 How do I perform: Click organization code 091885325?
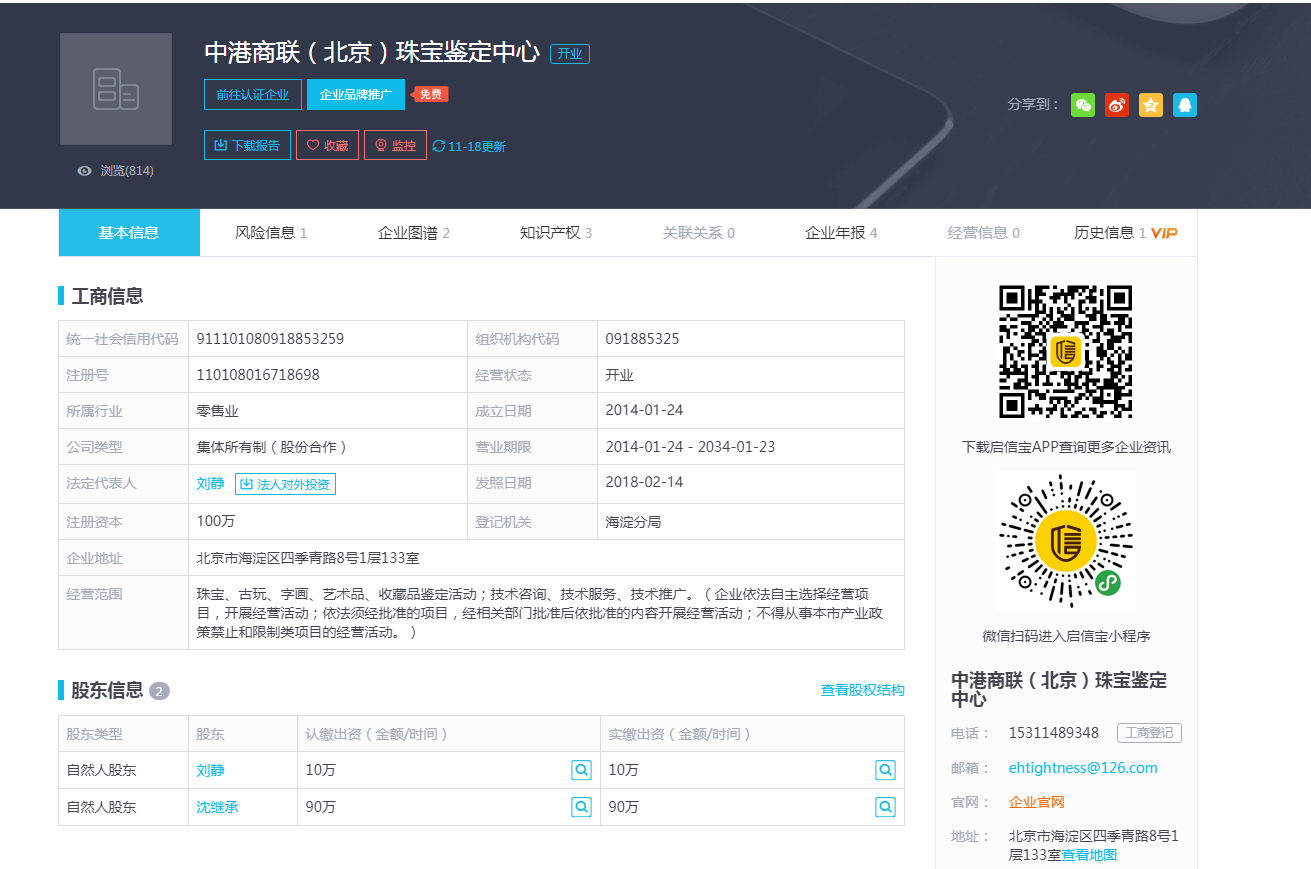click(x=642, y=339)
